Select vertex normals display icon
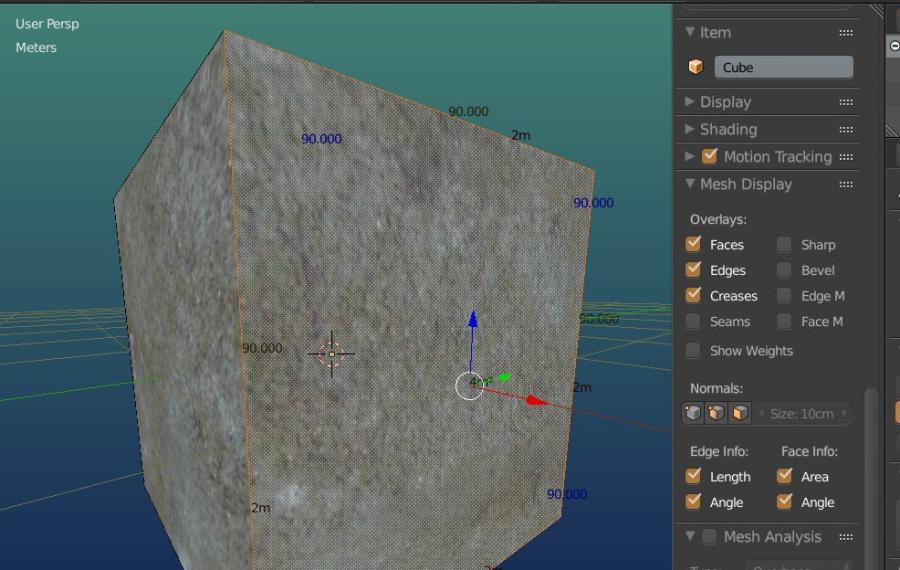This screenshot has width=900, height=570. 693,413
